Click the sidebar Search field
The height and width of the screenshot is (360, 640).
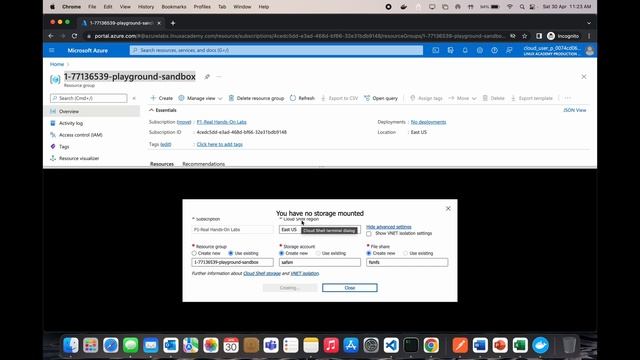[89, 98]
